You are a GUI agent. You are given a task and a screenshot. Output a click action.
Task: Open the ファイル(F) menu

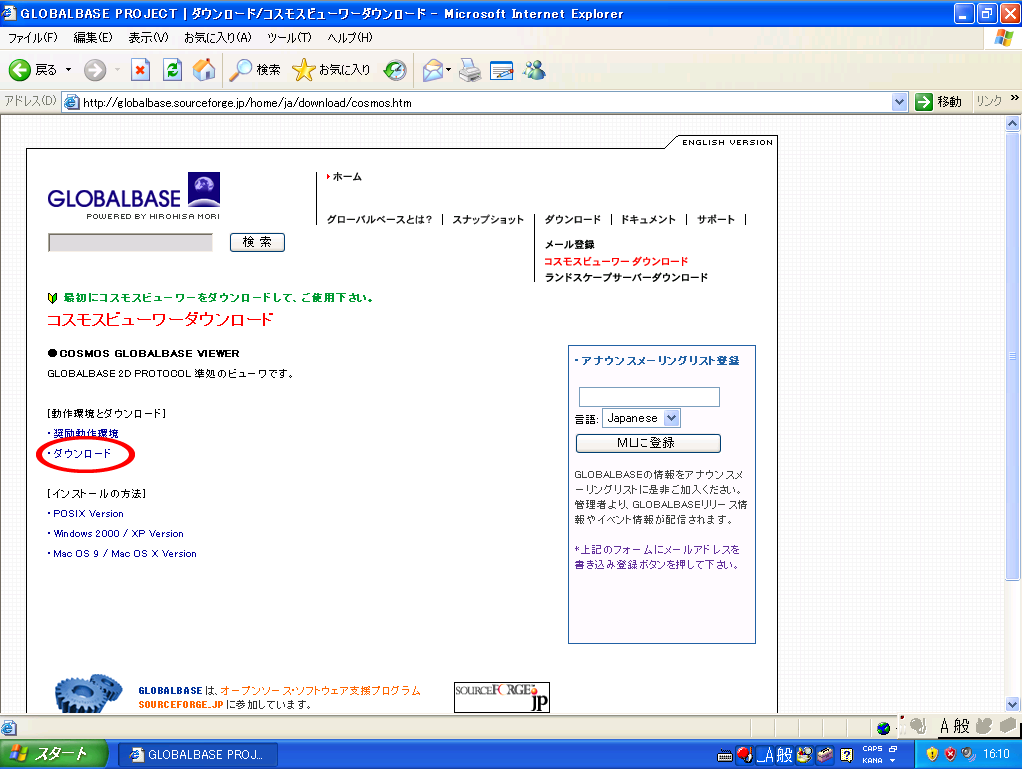point(33,38)
